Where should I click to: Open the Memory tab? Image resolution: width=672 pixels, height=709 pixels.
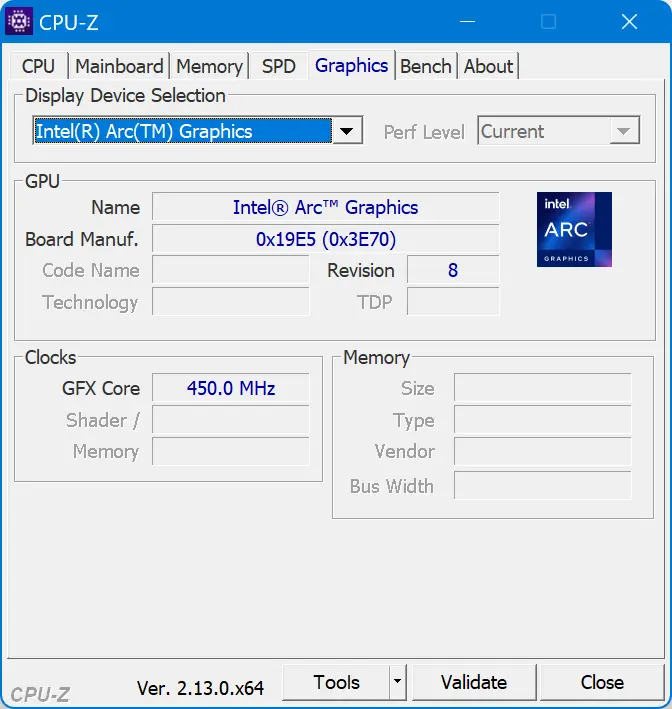point(209,66)
